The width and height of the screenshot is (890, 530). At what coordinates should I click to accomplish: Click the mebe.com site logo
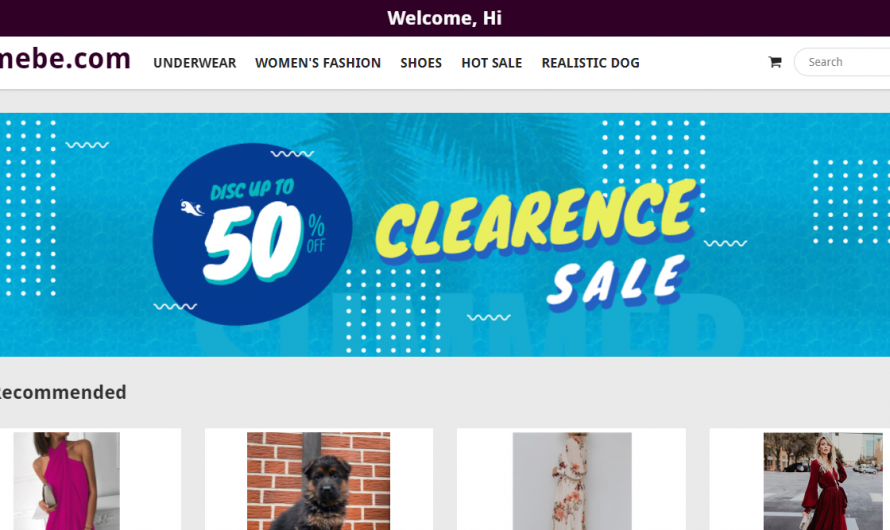click(x=65, y=58)
